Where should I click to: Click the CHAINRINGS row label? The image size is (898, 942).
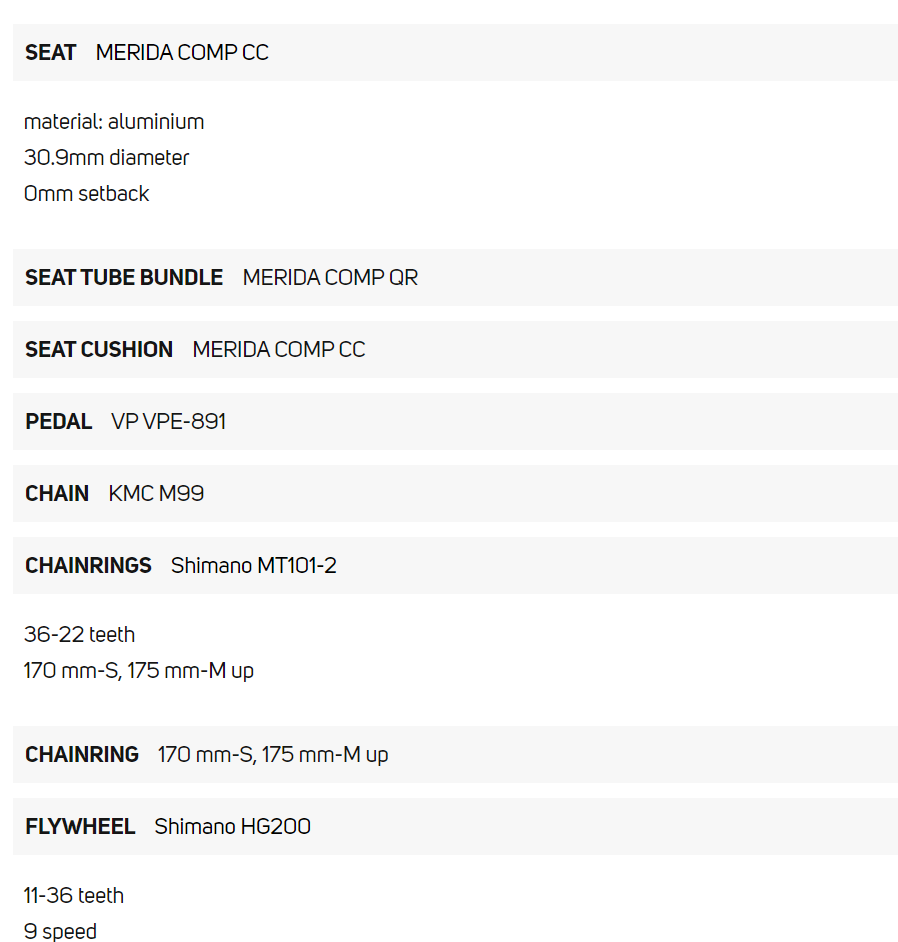[88, 566]
